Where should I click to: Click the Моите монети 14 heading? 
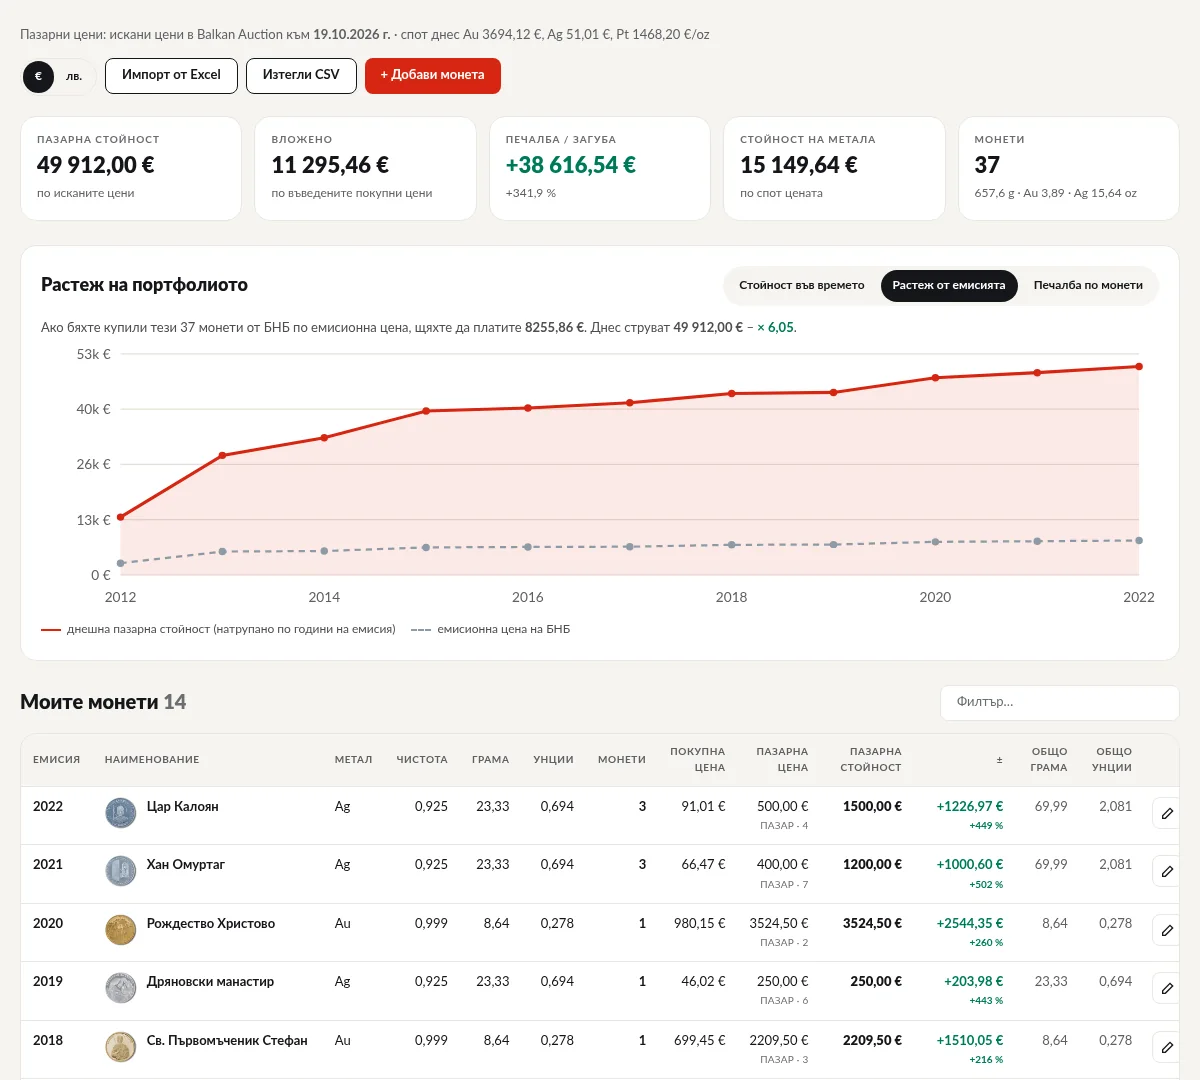[103, 702]
